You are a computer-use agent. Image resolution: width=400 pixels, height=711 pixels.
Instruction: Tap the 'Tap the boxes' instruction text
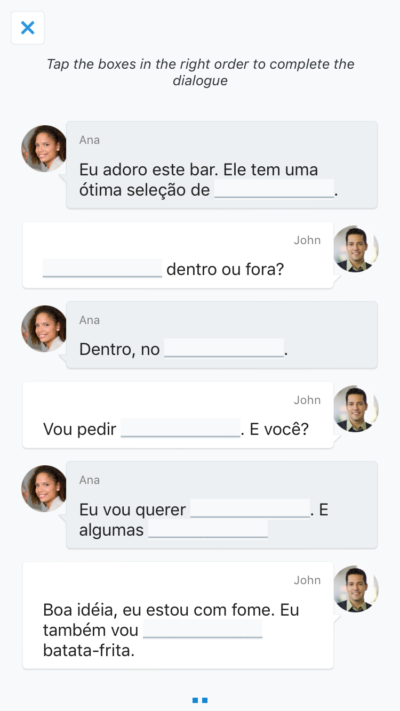pos(200,72)
